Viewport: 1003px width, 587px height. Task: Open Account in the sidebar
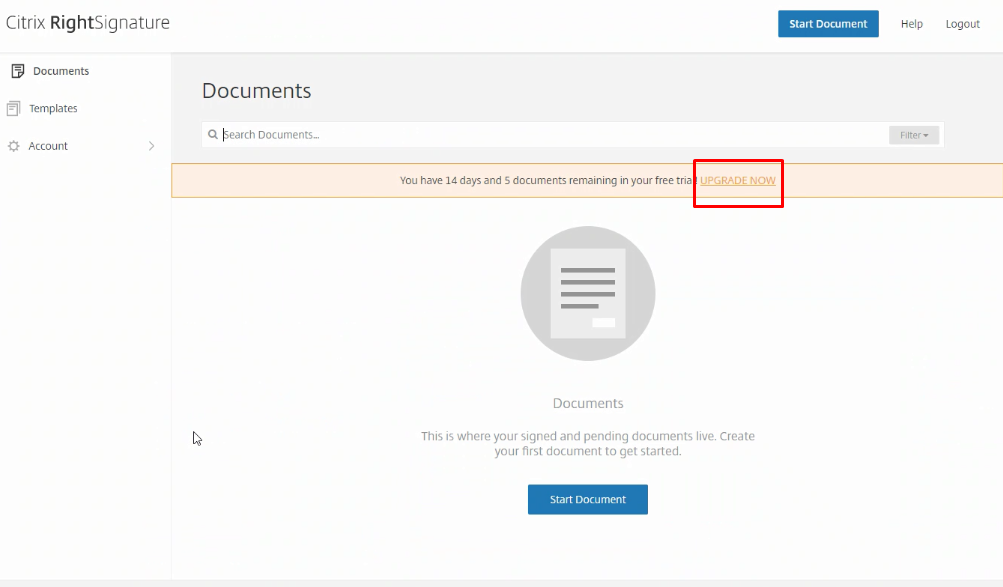coord(48,146)
